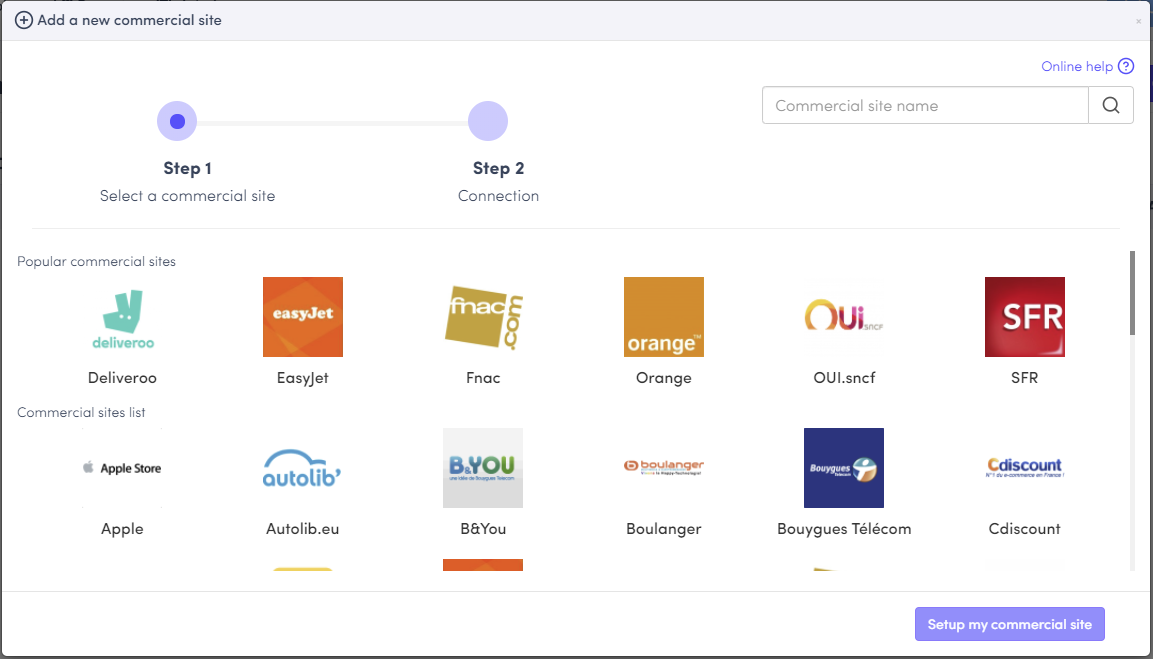
Task: Click the commercial sites list scrollbar
Action: (x=1132, y=293)
